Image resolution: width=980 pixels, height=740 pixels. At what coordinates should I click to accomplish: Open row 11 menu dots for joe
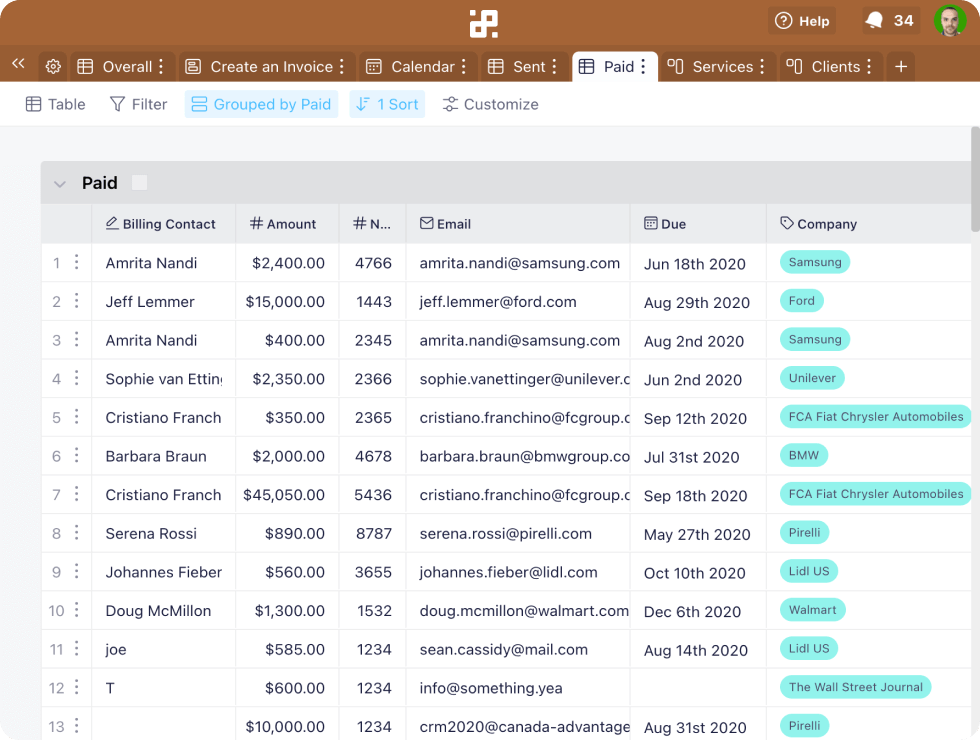(x=76, y=648)
